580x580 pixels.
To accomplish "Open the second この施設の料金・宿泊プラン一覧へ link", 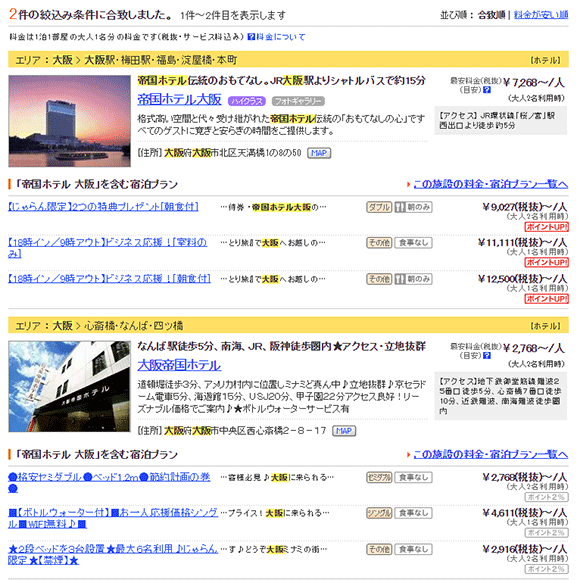I will coord(490,454).
